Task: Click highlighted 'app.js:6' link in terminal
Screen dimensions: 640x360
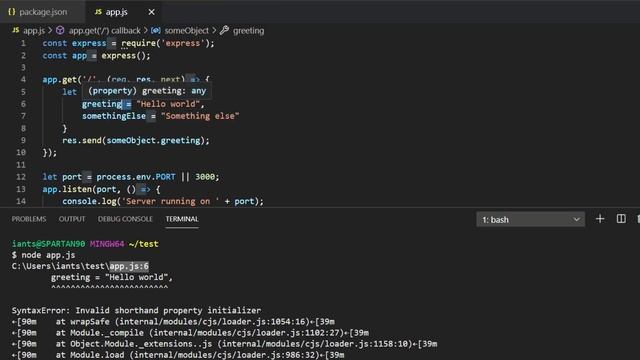Action: 129,266
